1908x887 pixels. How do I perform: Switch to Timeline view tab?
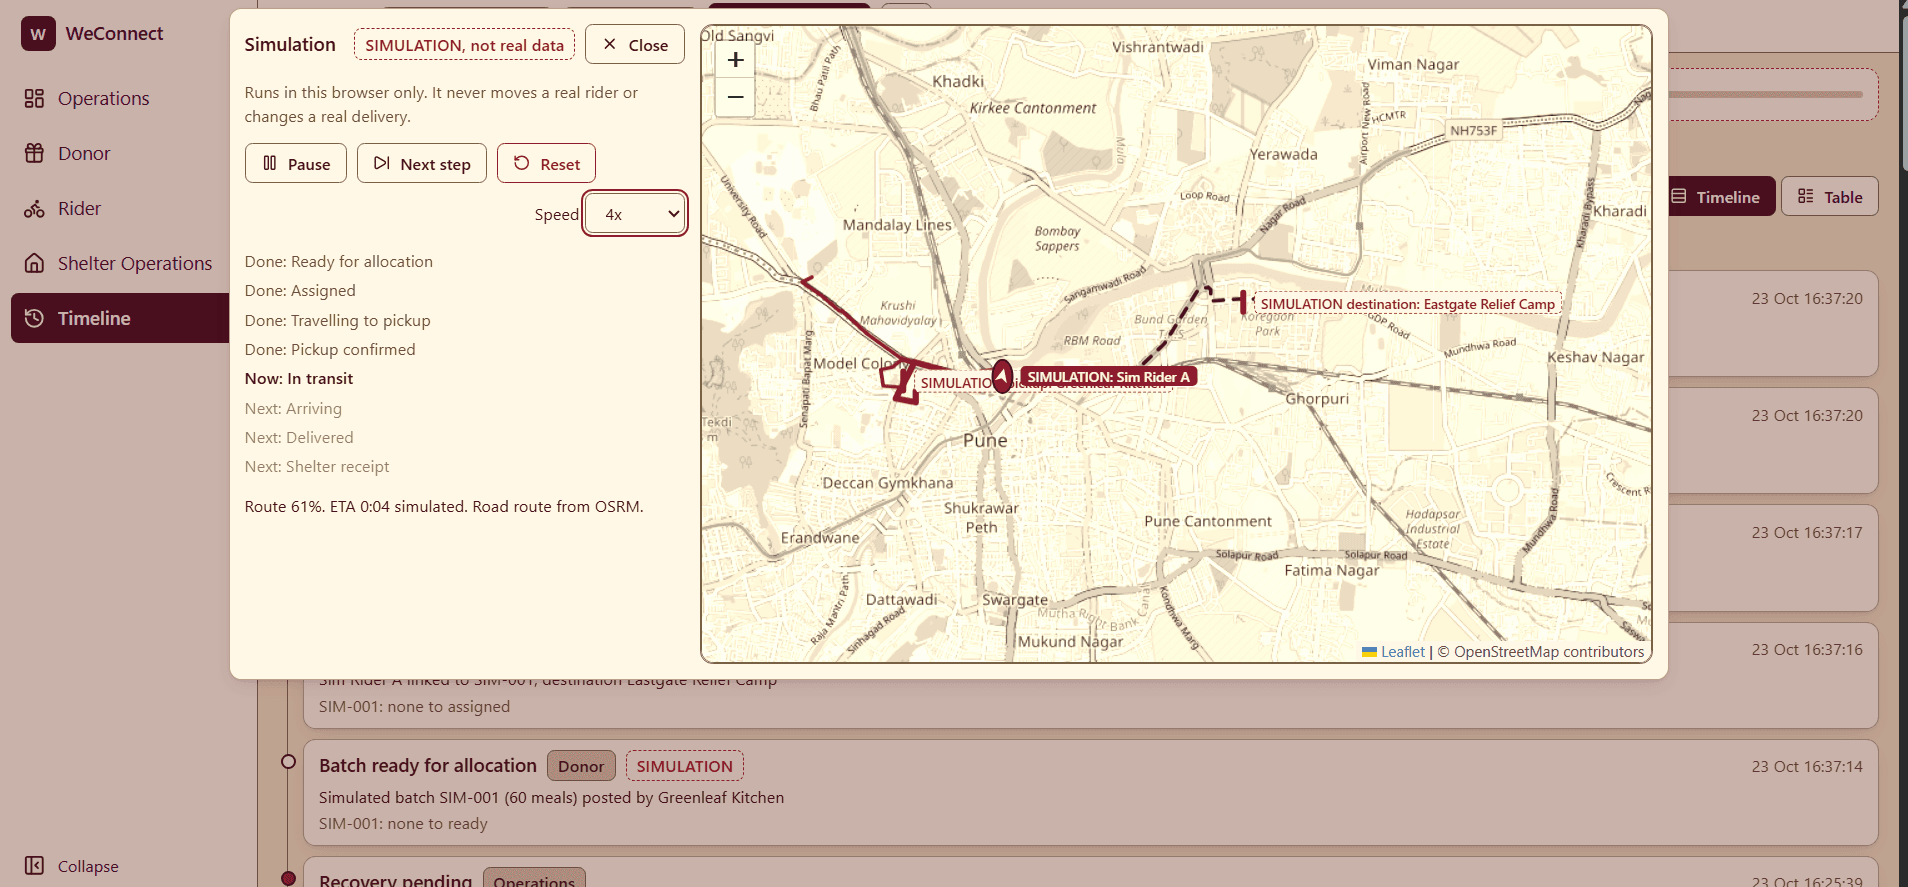tap(1716, 197)
